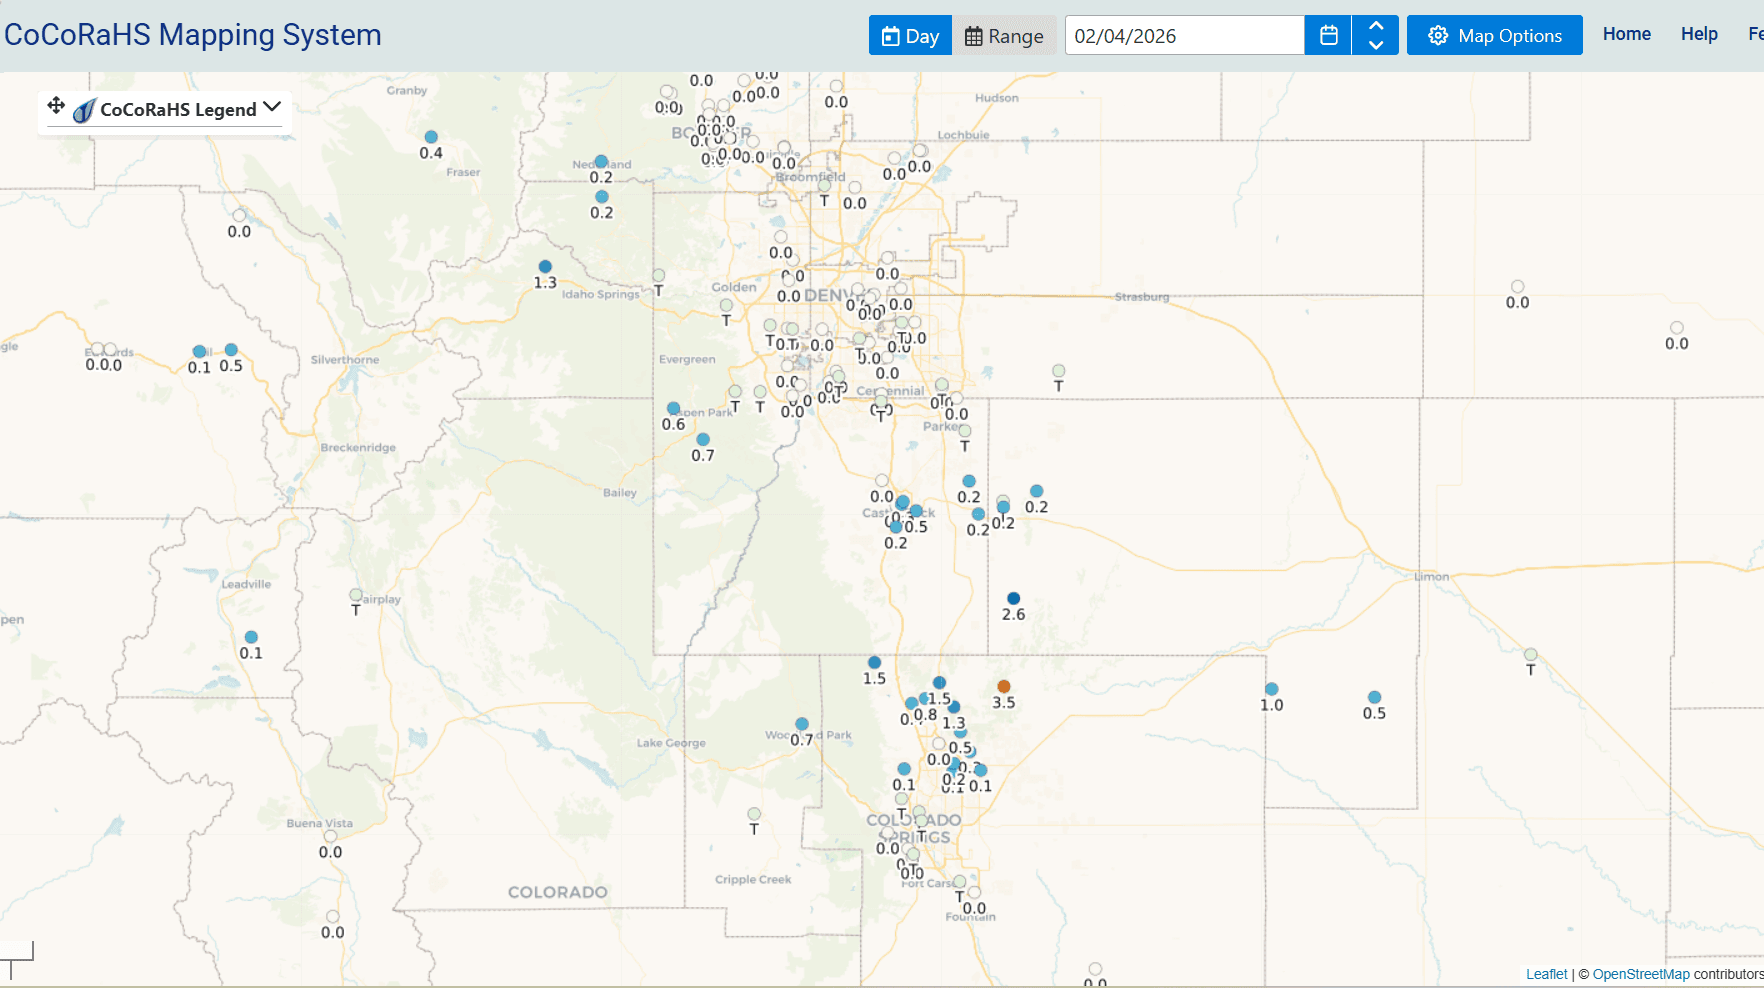Image resolution: width=1764 pixels, height=988 pixels.
Task: Open the Help menu item
Action: click(1699, 34)
